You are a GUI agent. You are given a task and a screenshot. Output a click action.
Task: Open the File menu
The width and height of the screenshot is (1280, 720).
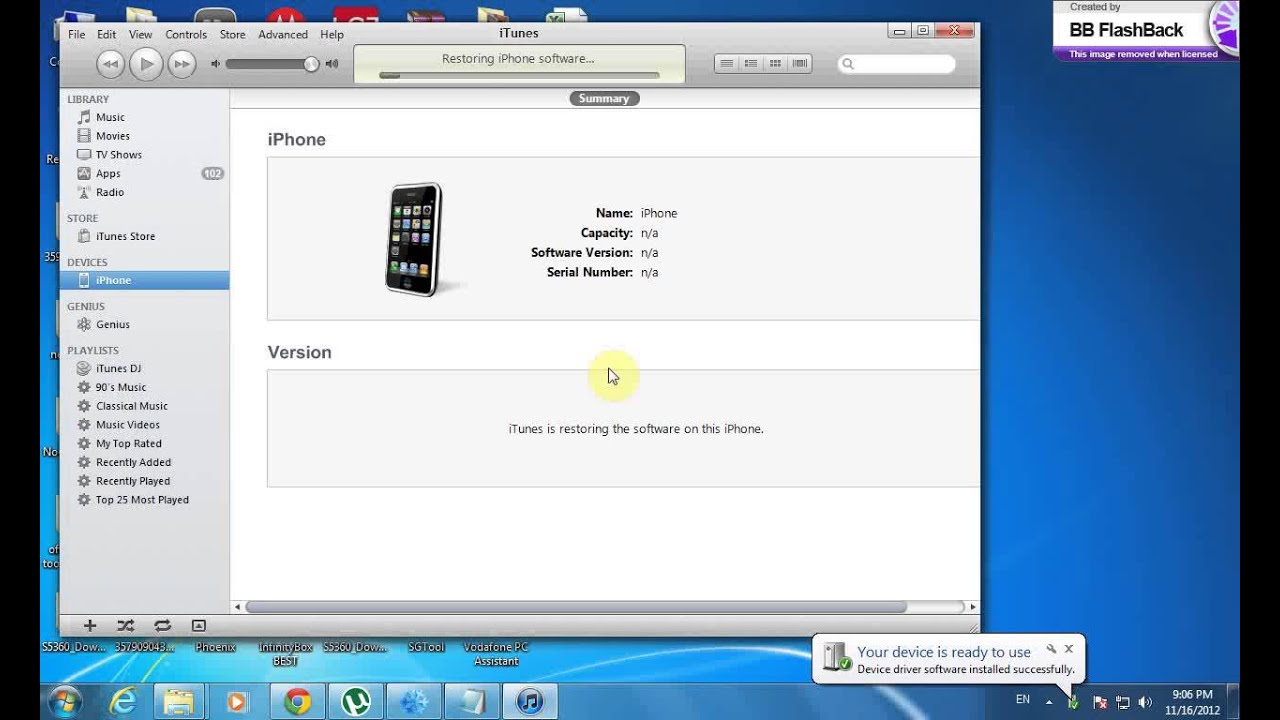point(76,34)
